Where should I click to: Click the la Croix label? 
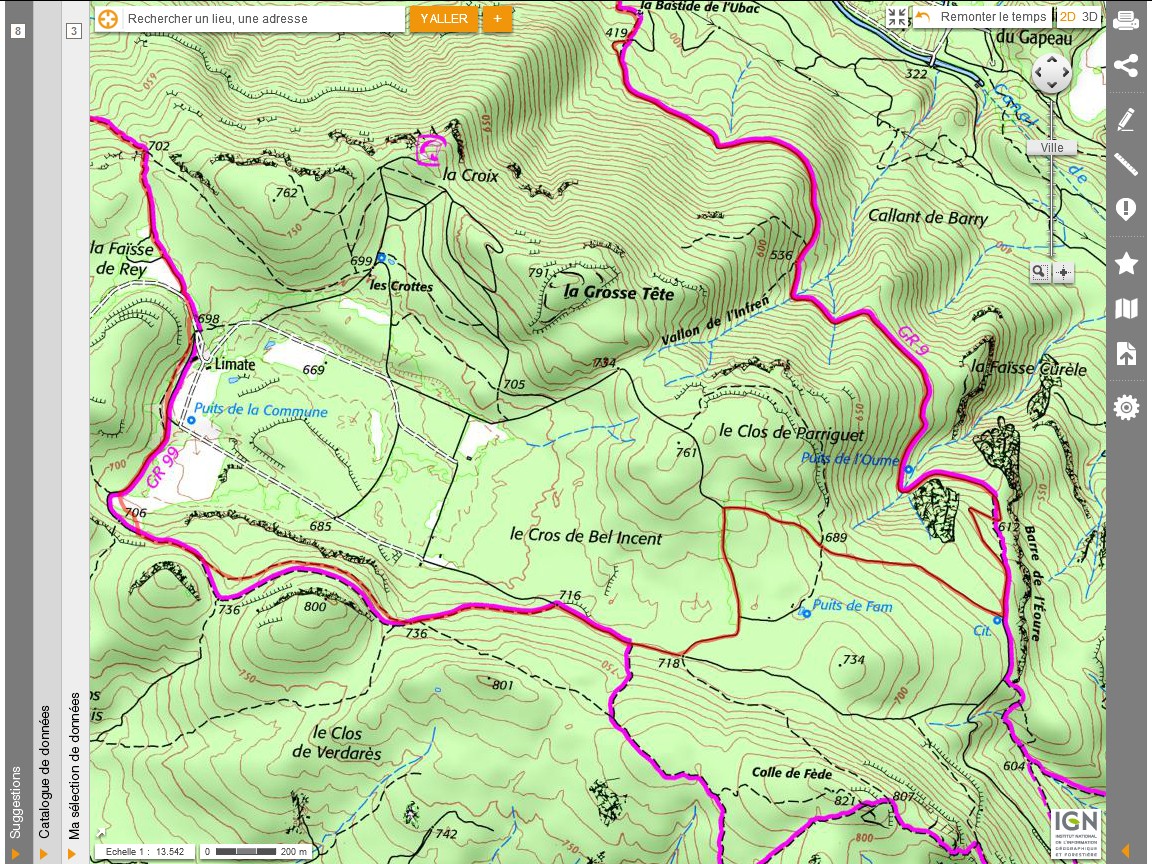pos(471,176)
